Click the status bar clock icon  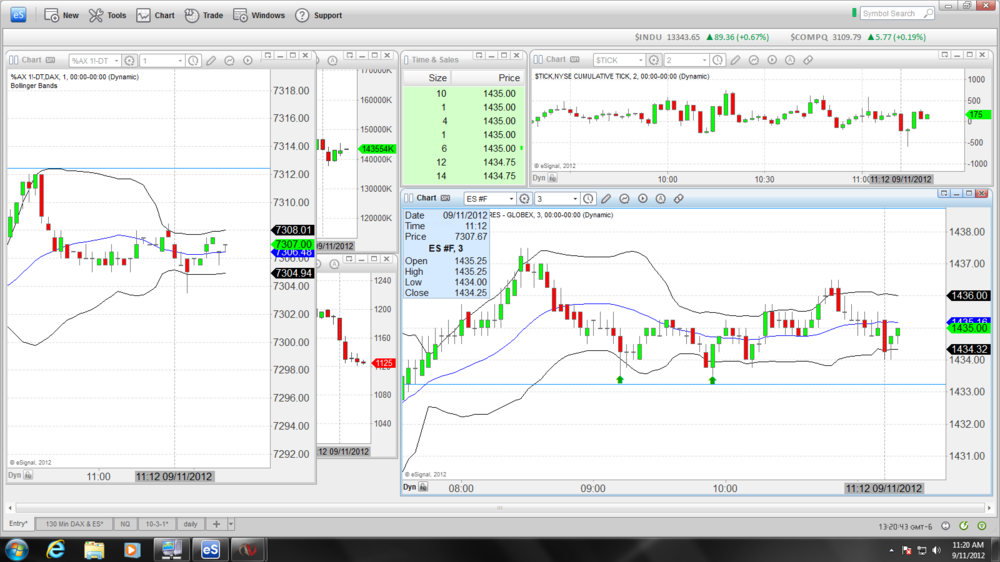point(945,526)
